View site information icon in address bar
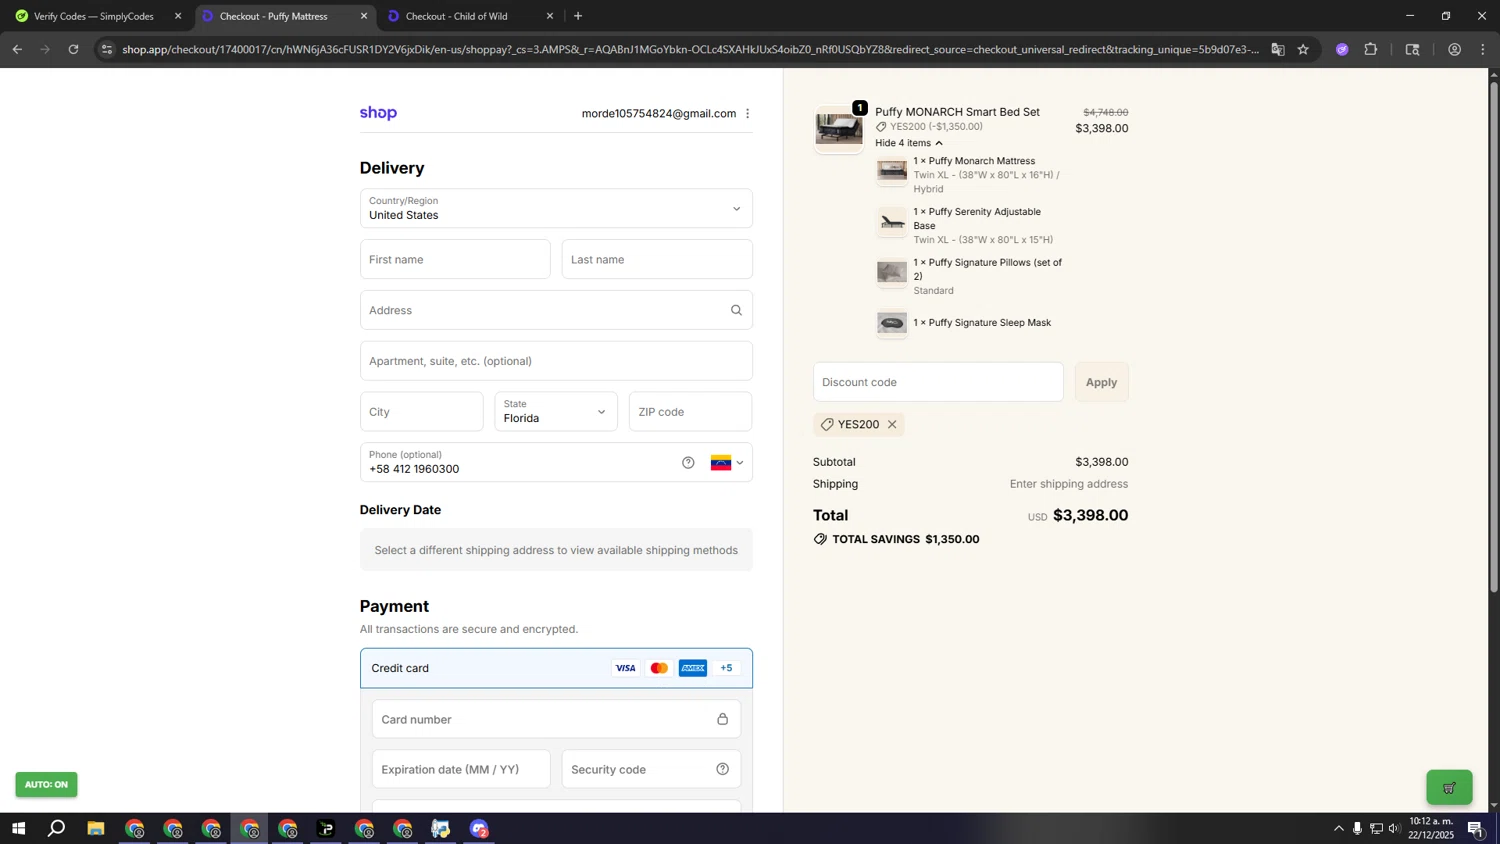 pos(107,49)
